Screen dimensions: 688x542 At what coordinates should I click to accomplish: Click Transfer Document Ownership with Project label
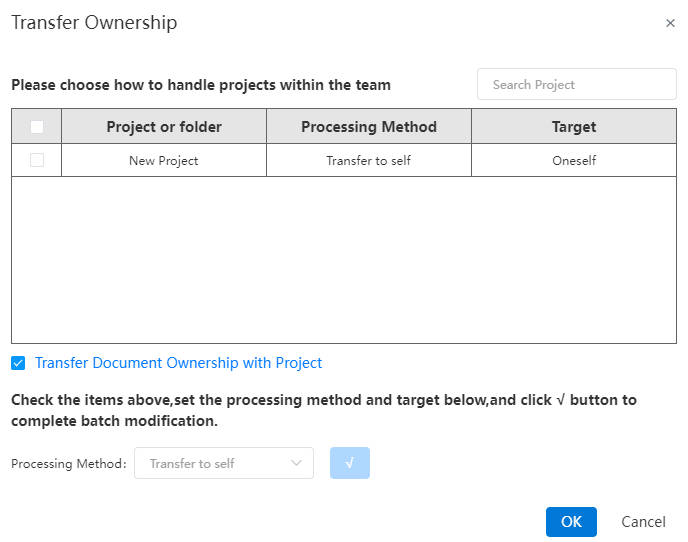(179, 363)
